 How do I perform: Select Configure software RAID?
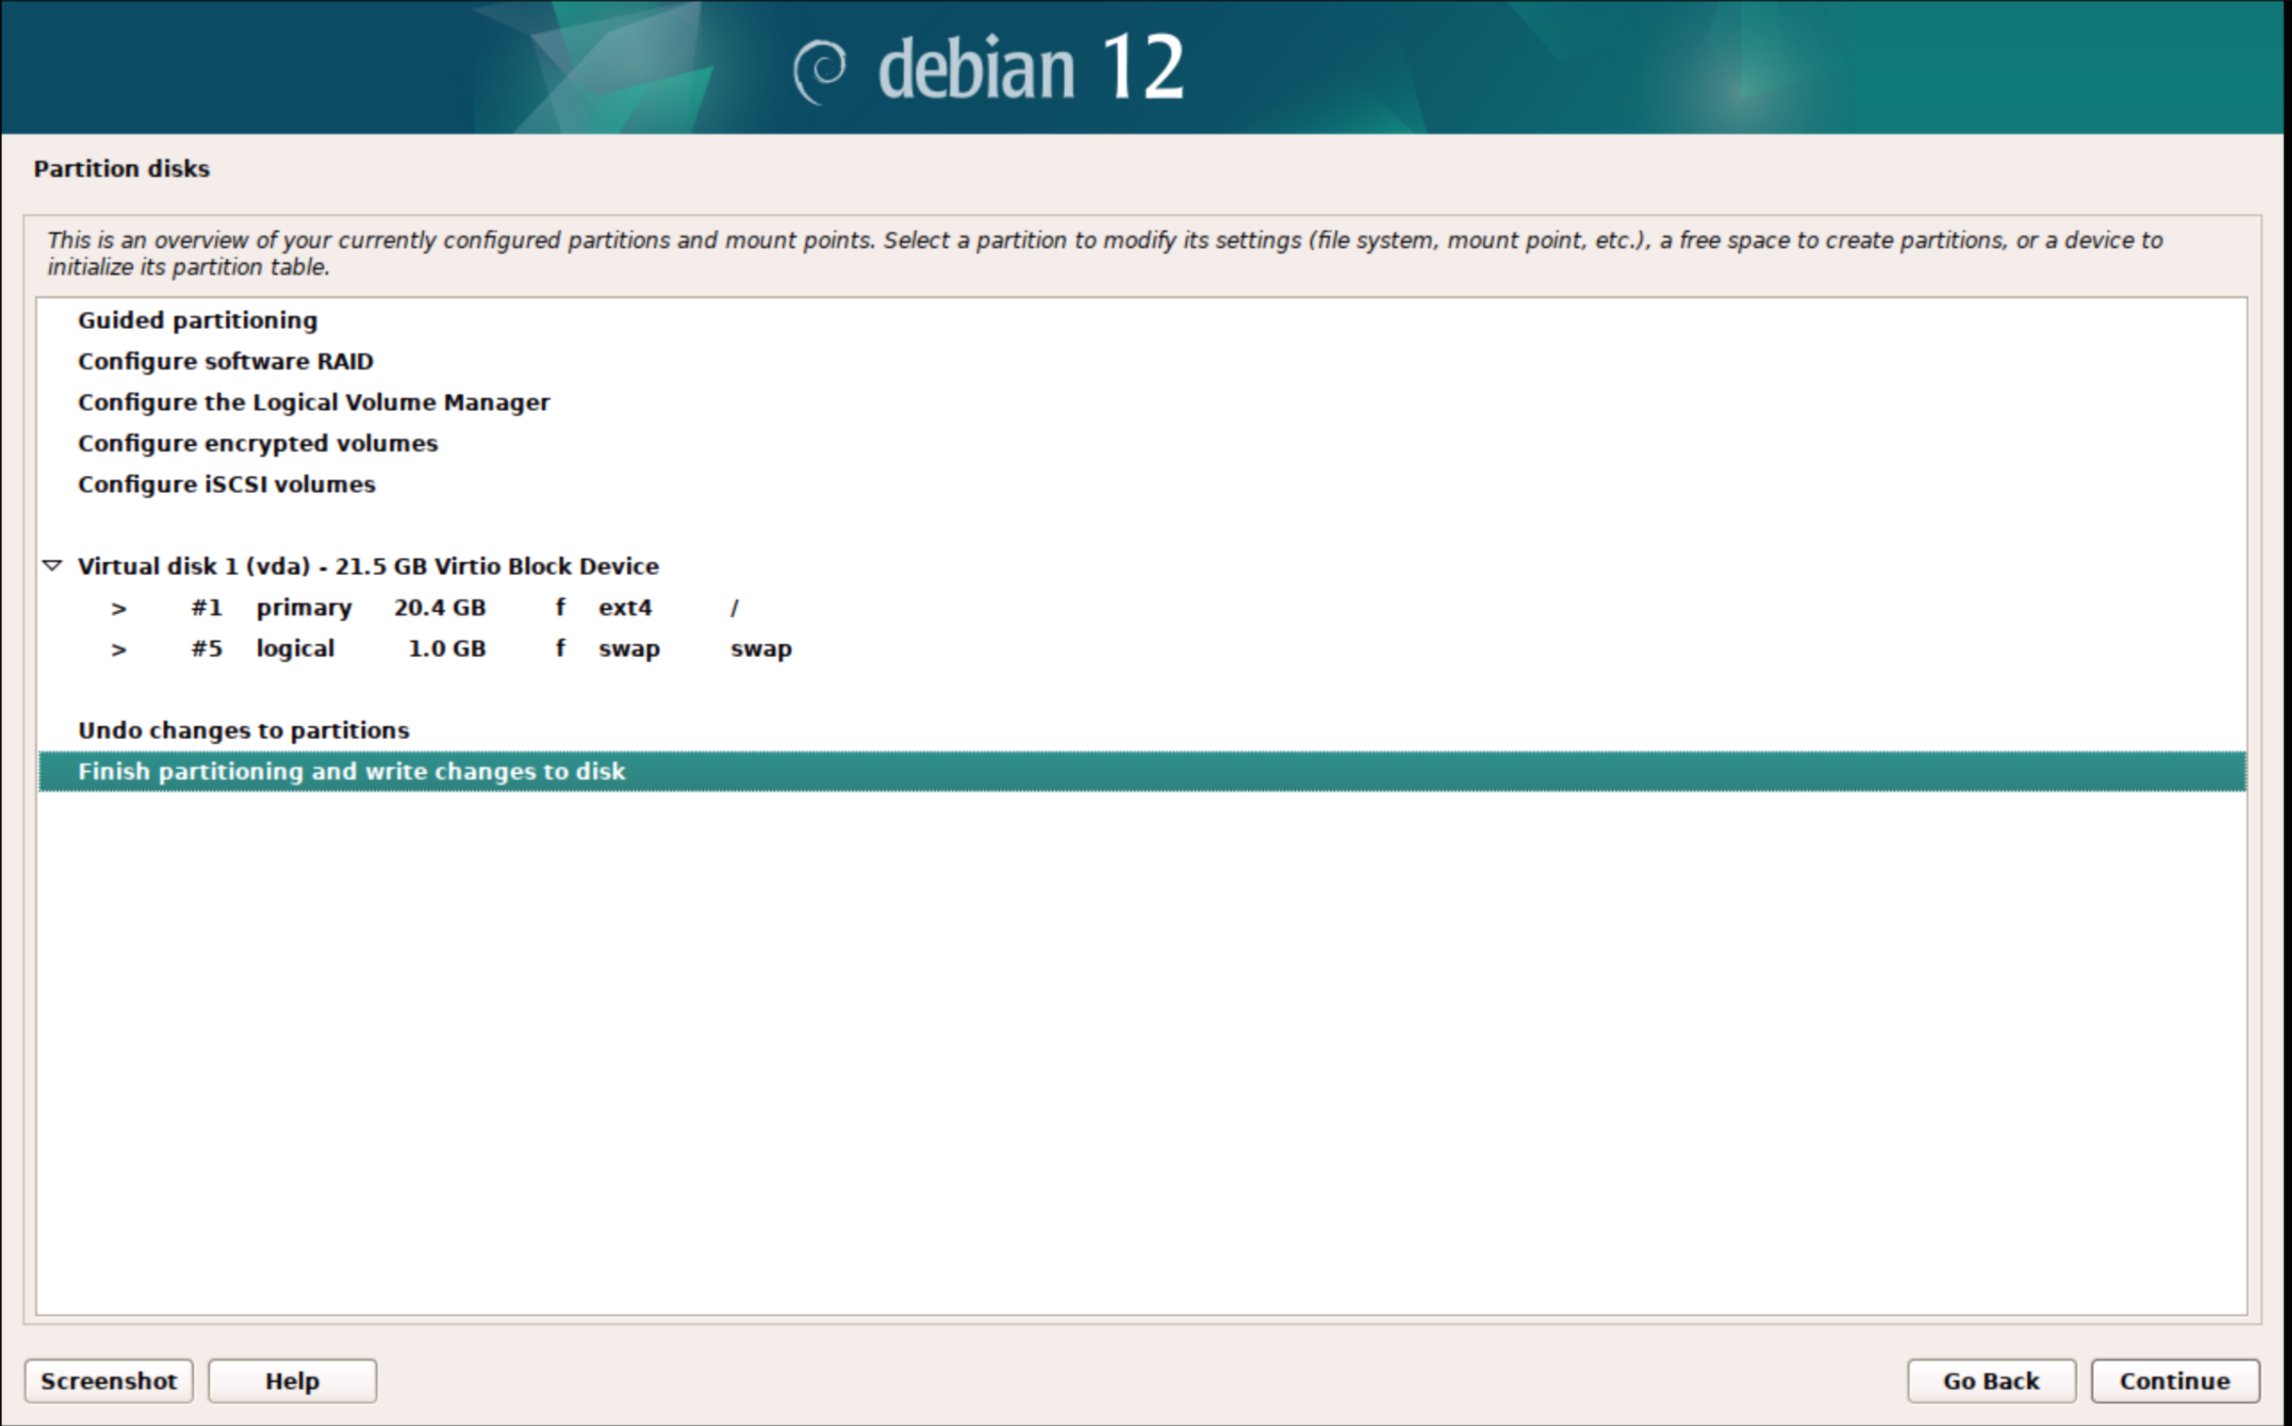click(x=226, y=361)
